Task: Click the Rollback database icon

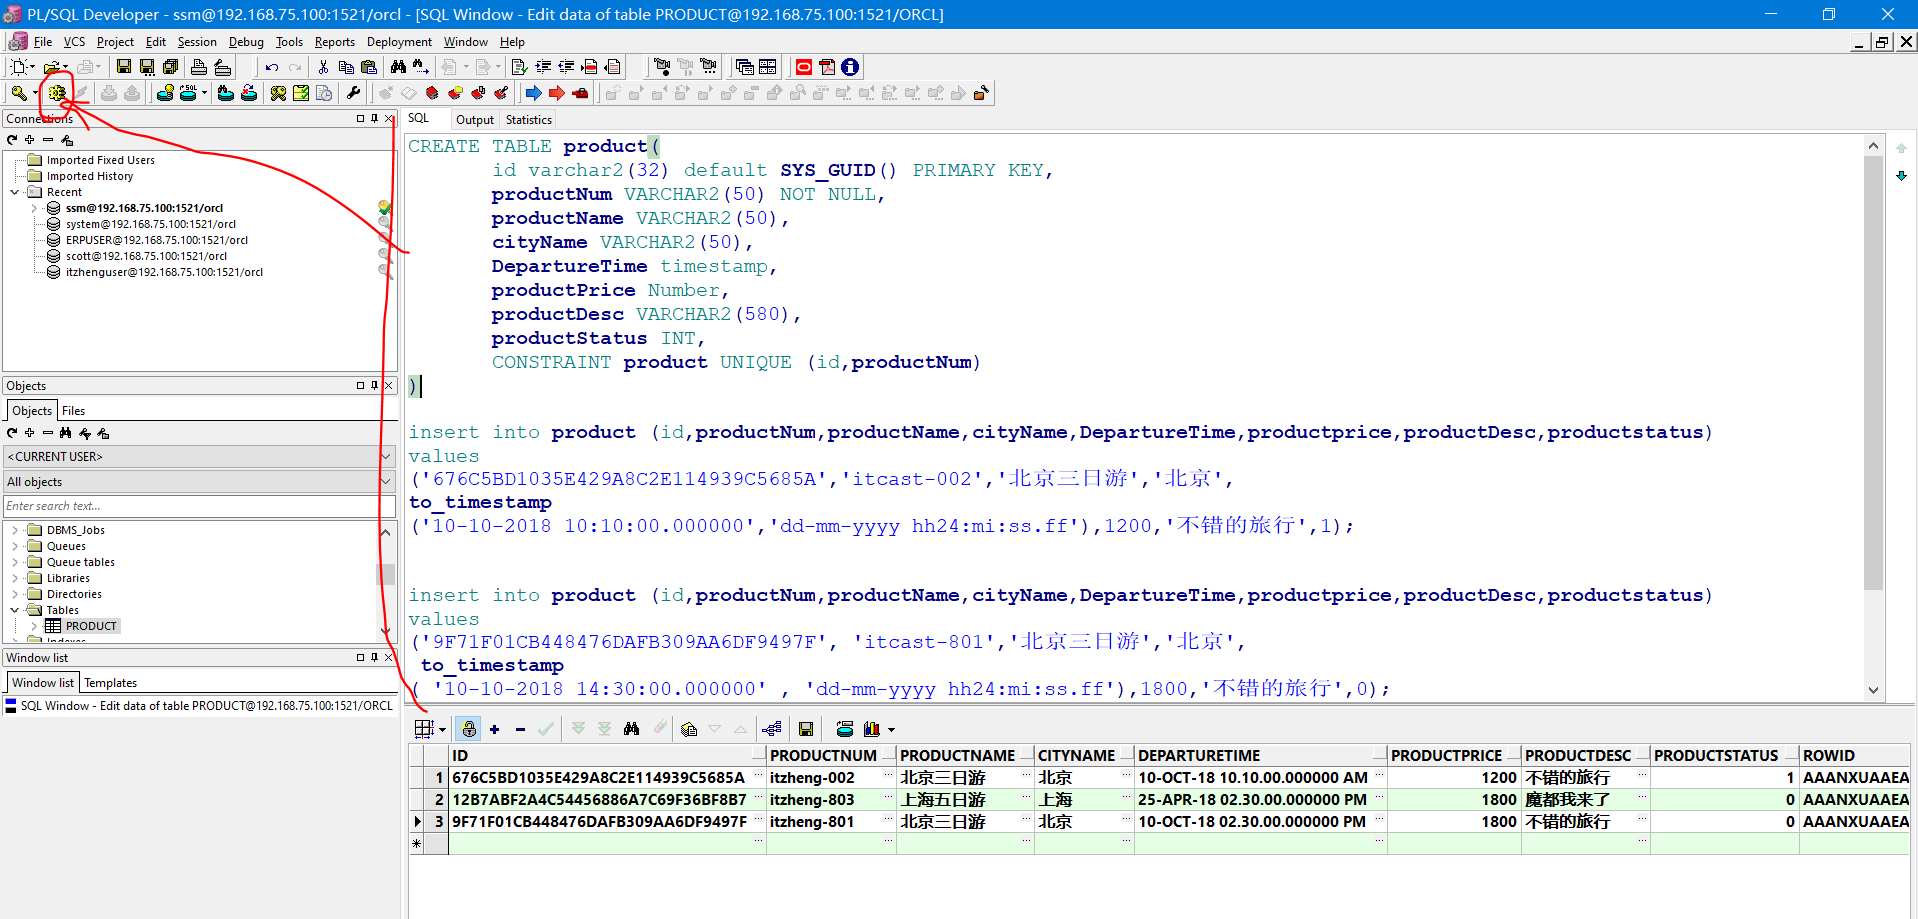Action: click(x=132, y=93)
